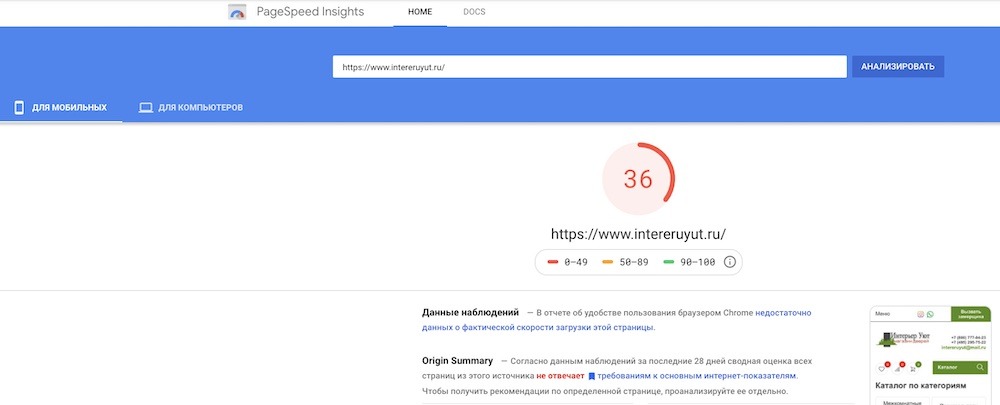Switch to the ДЛЯ КОМПЬЮТЕРОВ tab
Screen dimensions: 1000x405
point(191,107)
